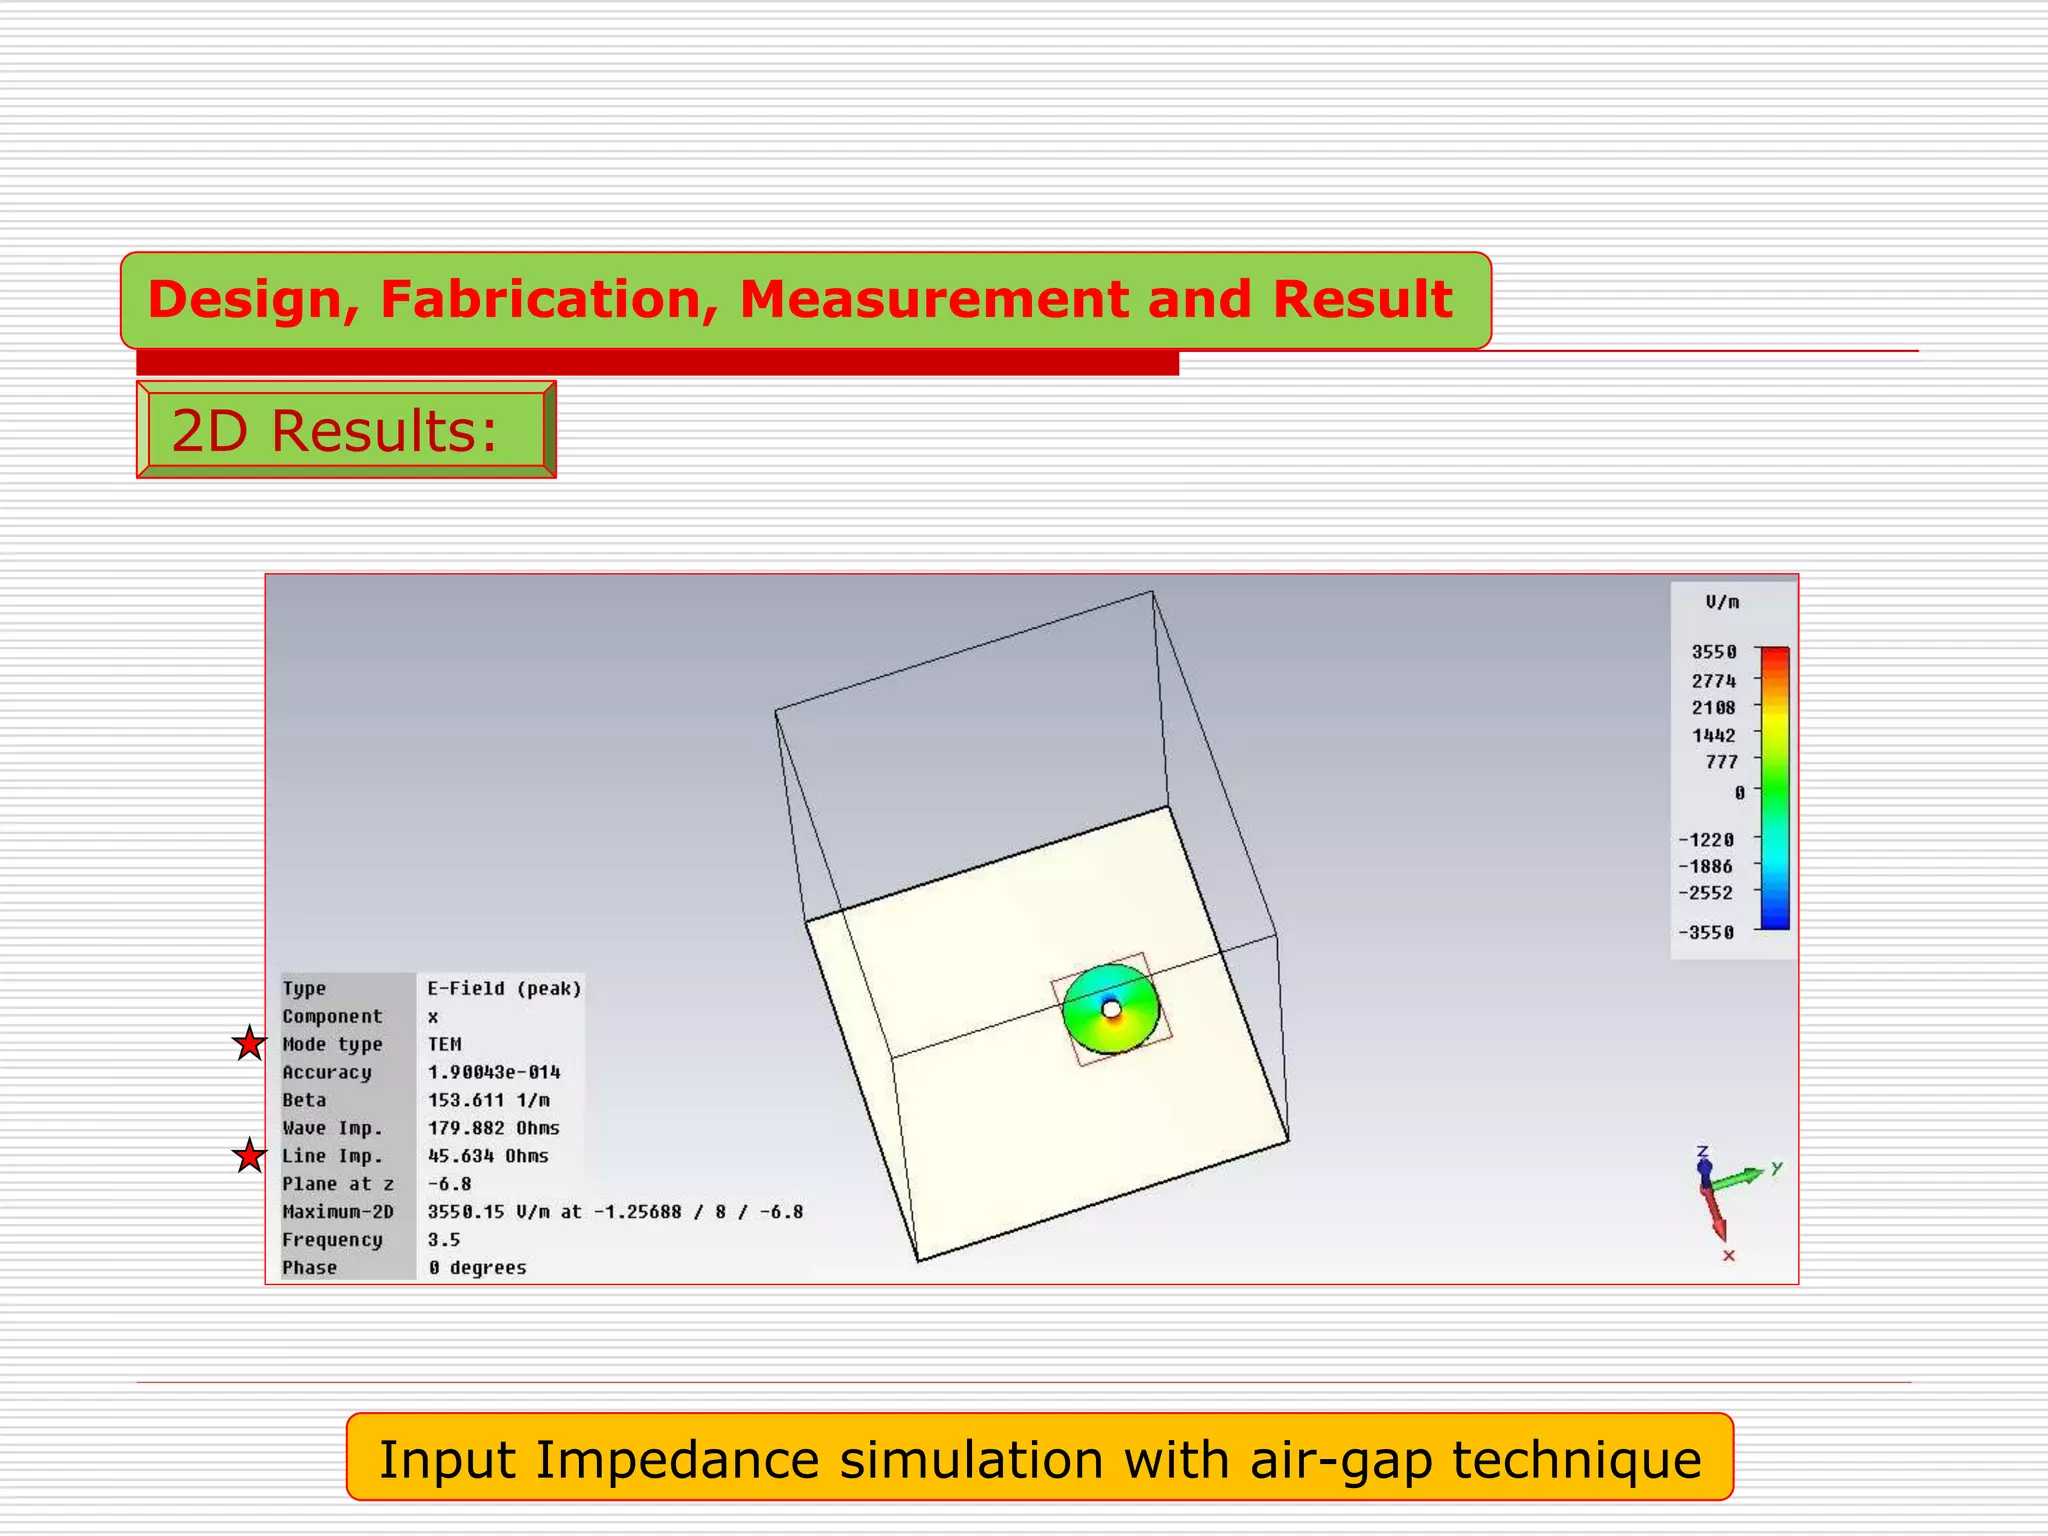
Task: Click the circular E-field port plot
Action: (x=1111, y=1009)
